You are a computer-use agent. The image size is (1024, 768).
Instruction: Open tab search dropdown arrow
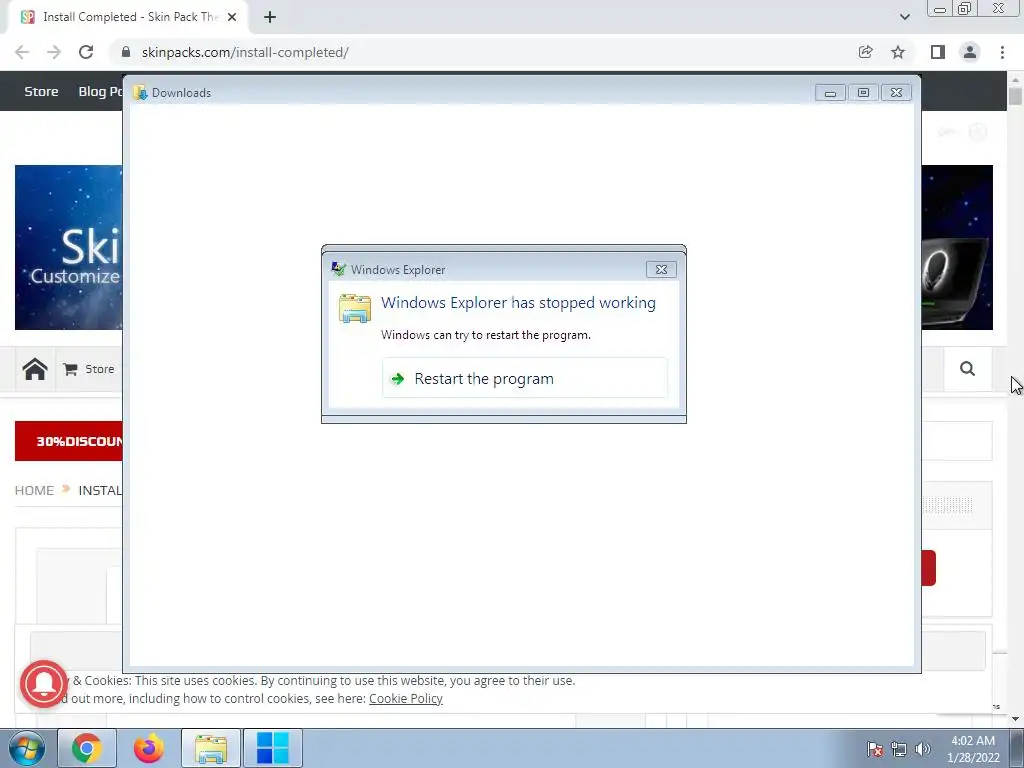904,17
